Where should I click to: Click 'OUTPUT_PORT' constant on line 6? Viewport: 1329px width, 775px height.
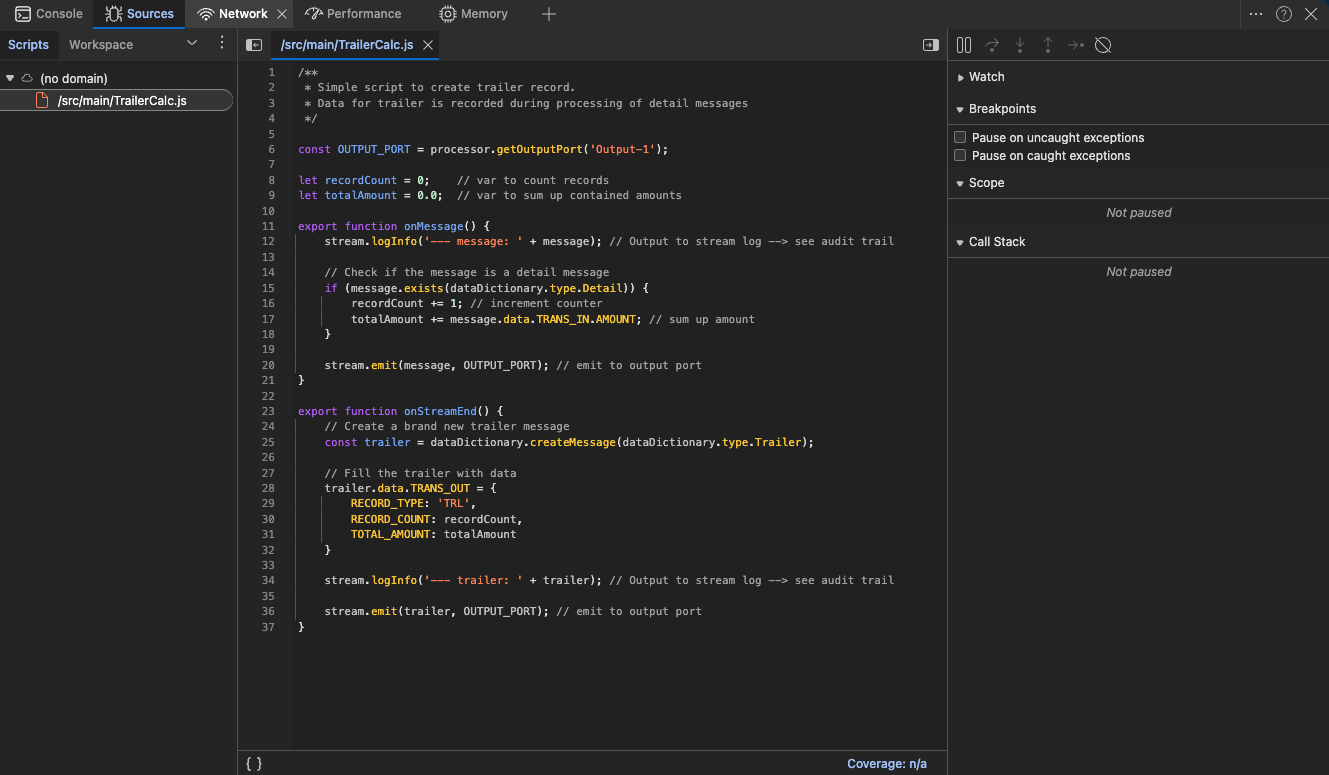coord(374,149)
